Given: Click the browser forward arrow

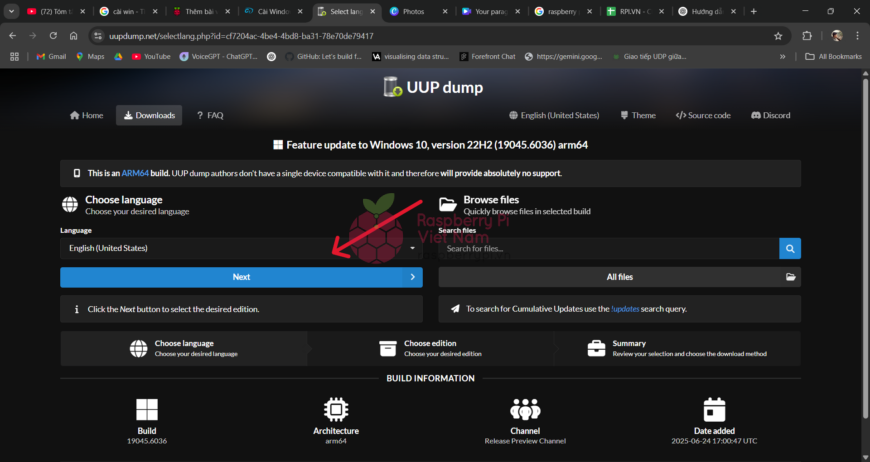Looking at the screenshot, I should [x=33, y=35].
